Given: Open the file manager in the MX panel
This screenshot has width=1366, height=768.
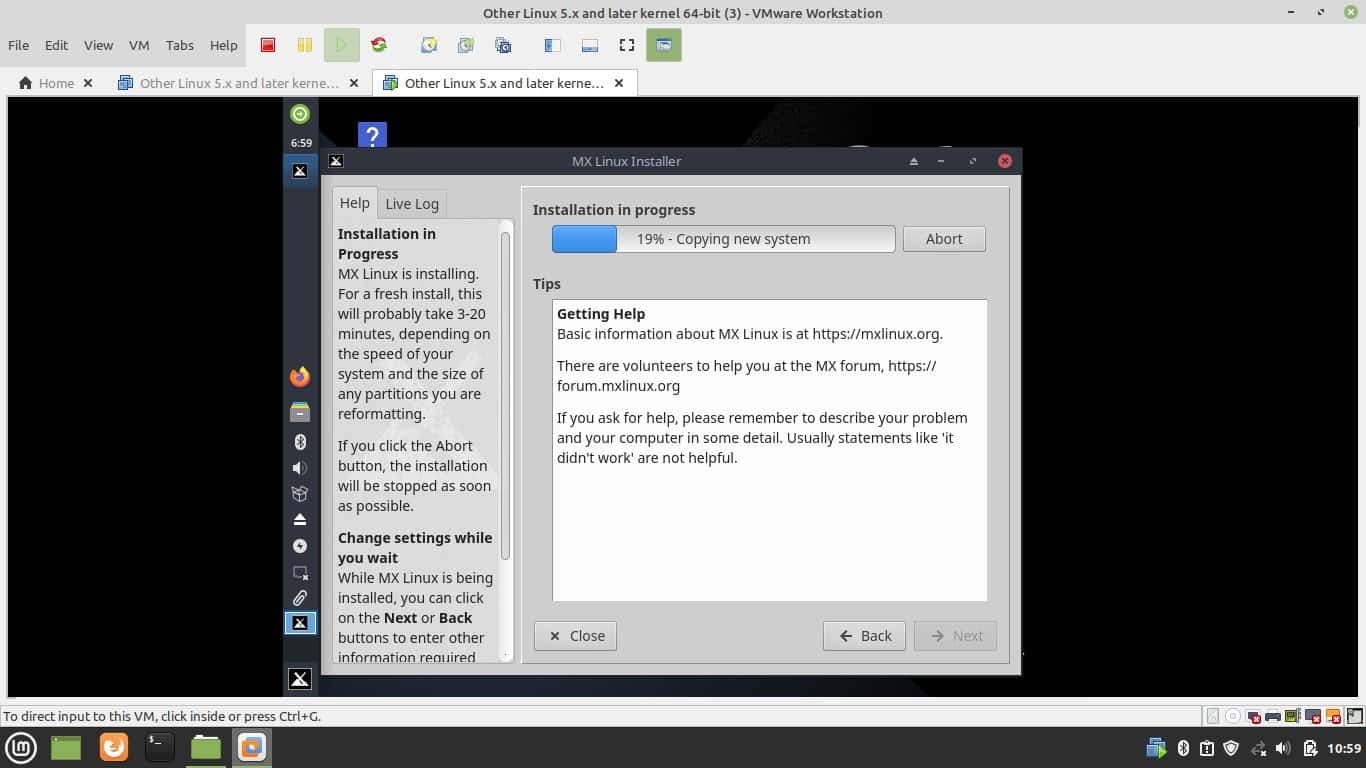Looking at the screenshot, I should point(300,411).
